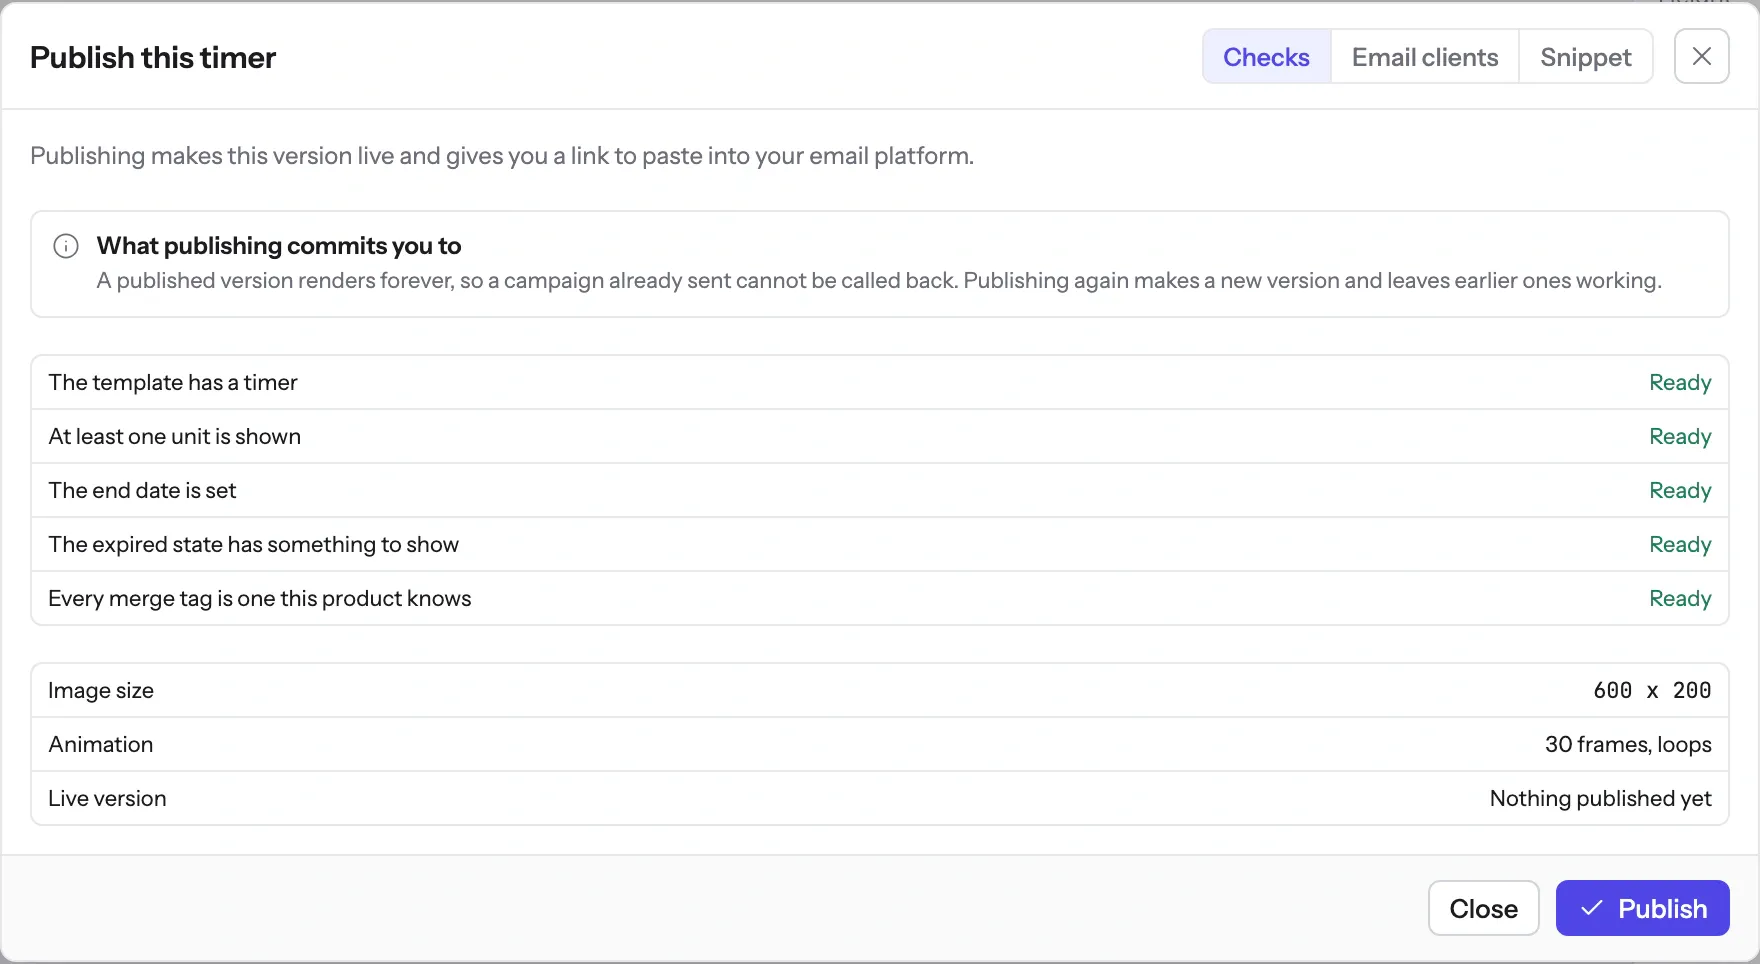
Task: Click the info icon beside publishing commitment
Action: point(66,246)
